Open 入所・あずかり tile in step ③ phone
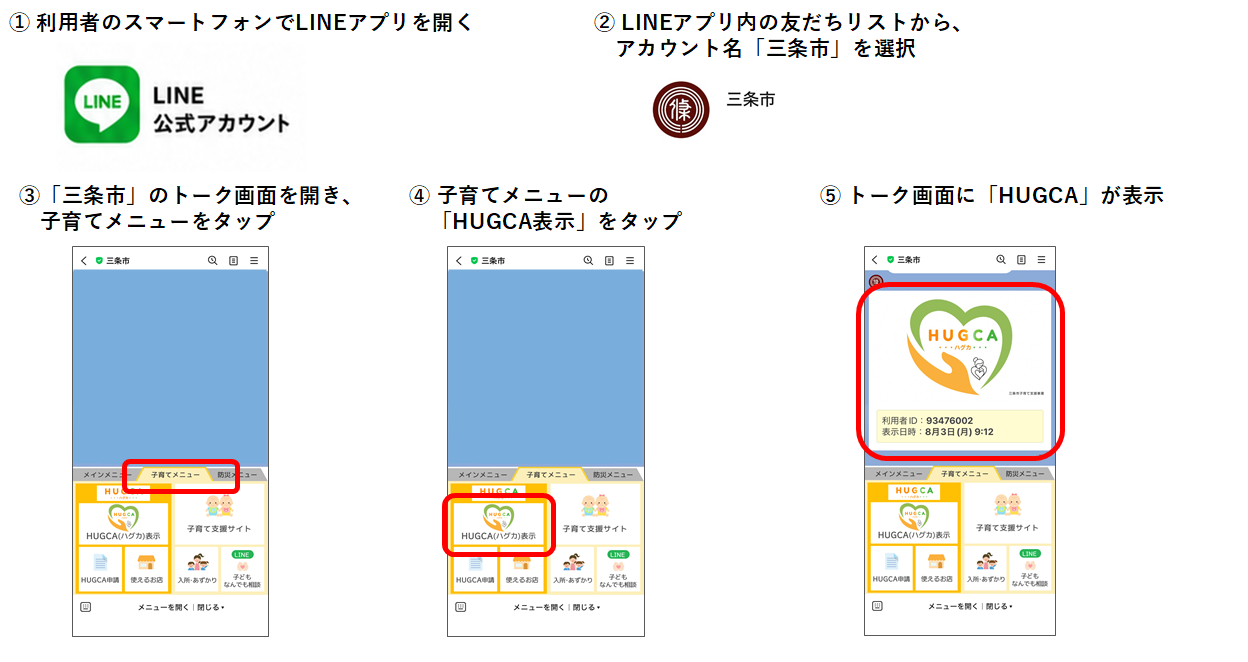Screen dimensions: 1248x662 [x=197, y=569]
